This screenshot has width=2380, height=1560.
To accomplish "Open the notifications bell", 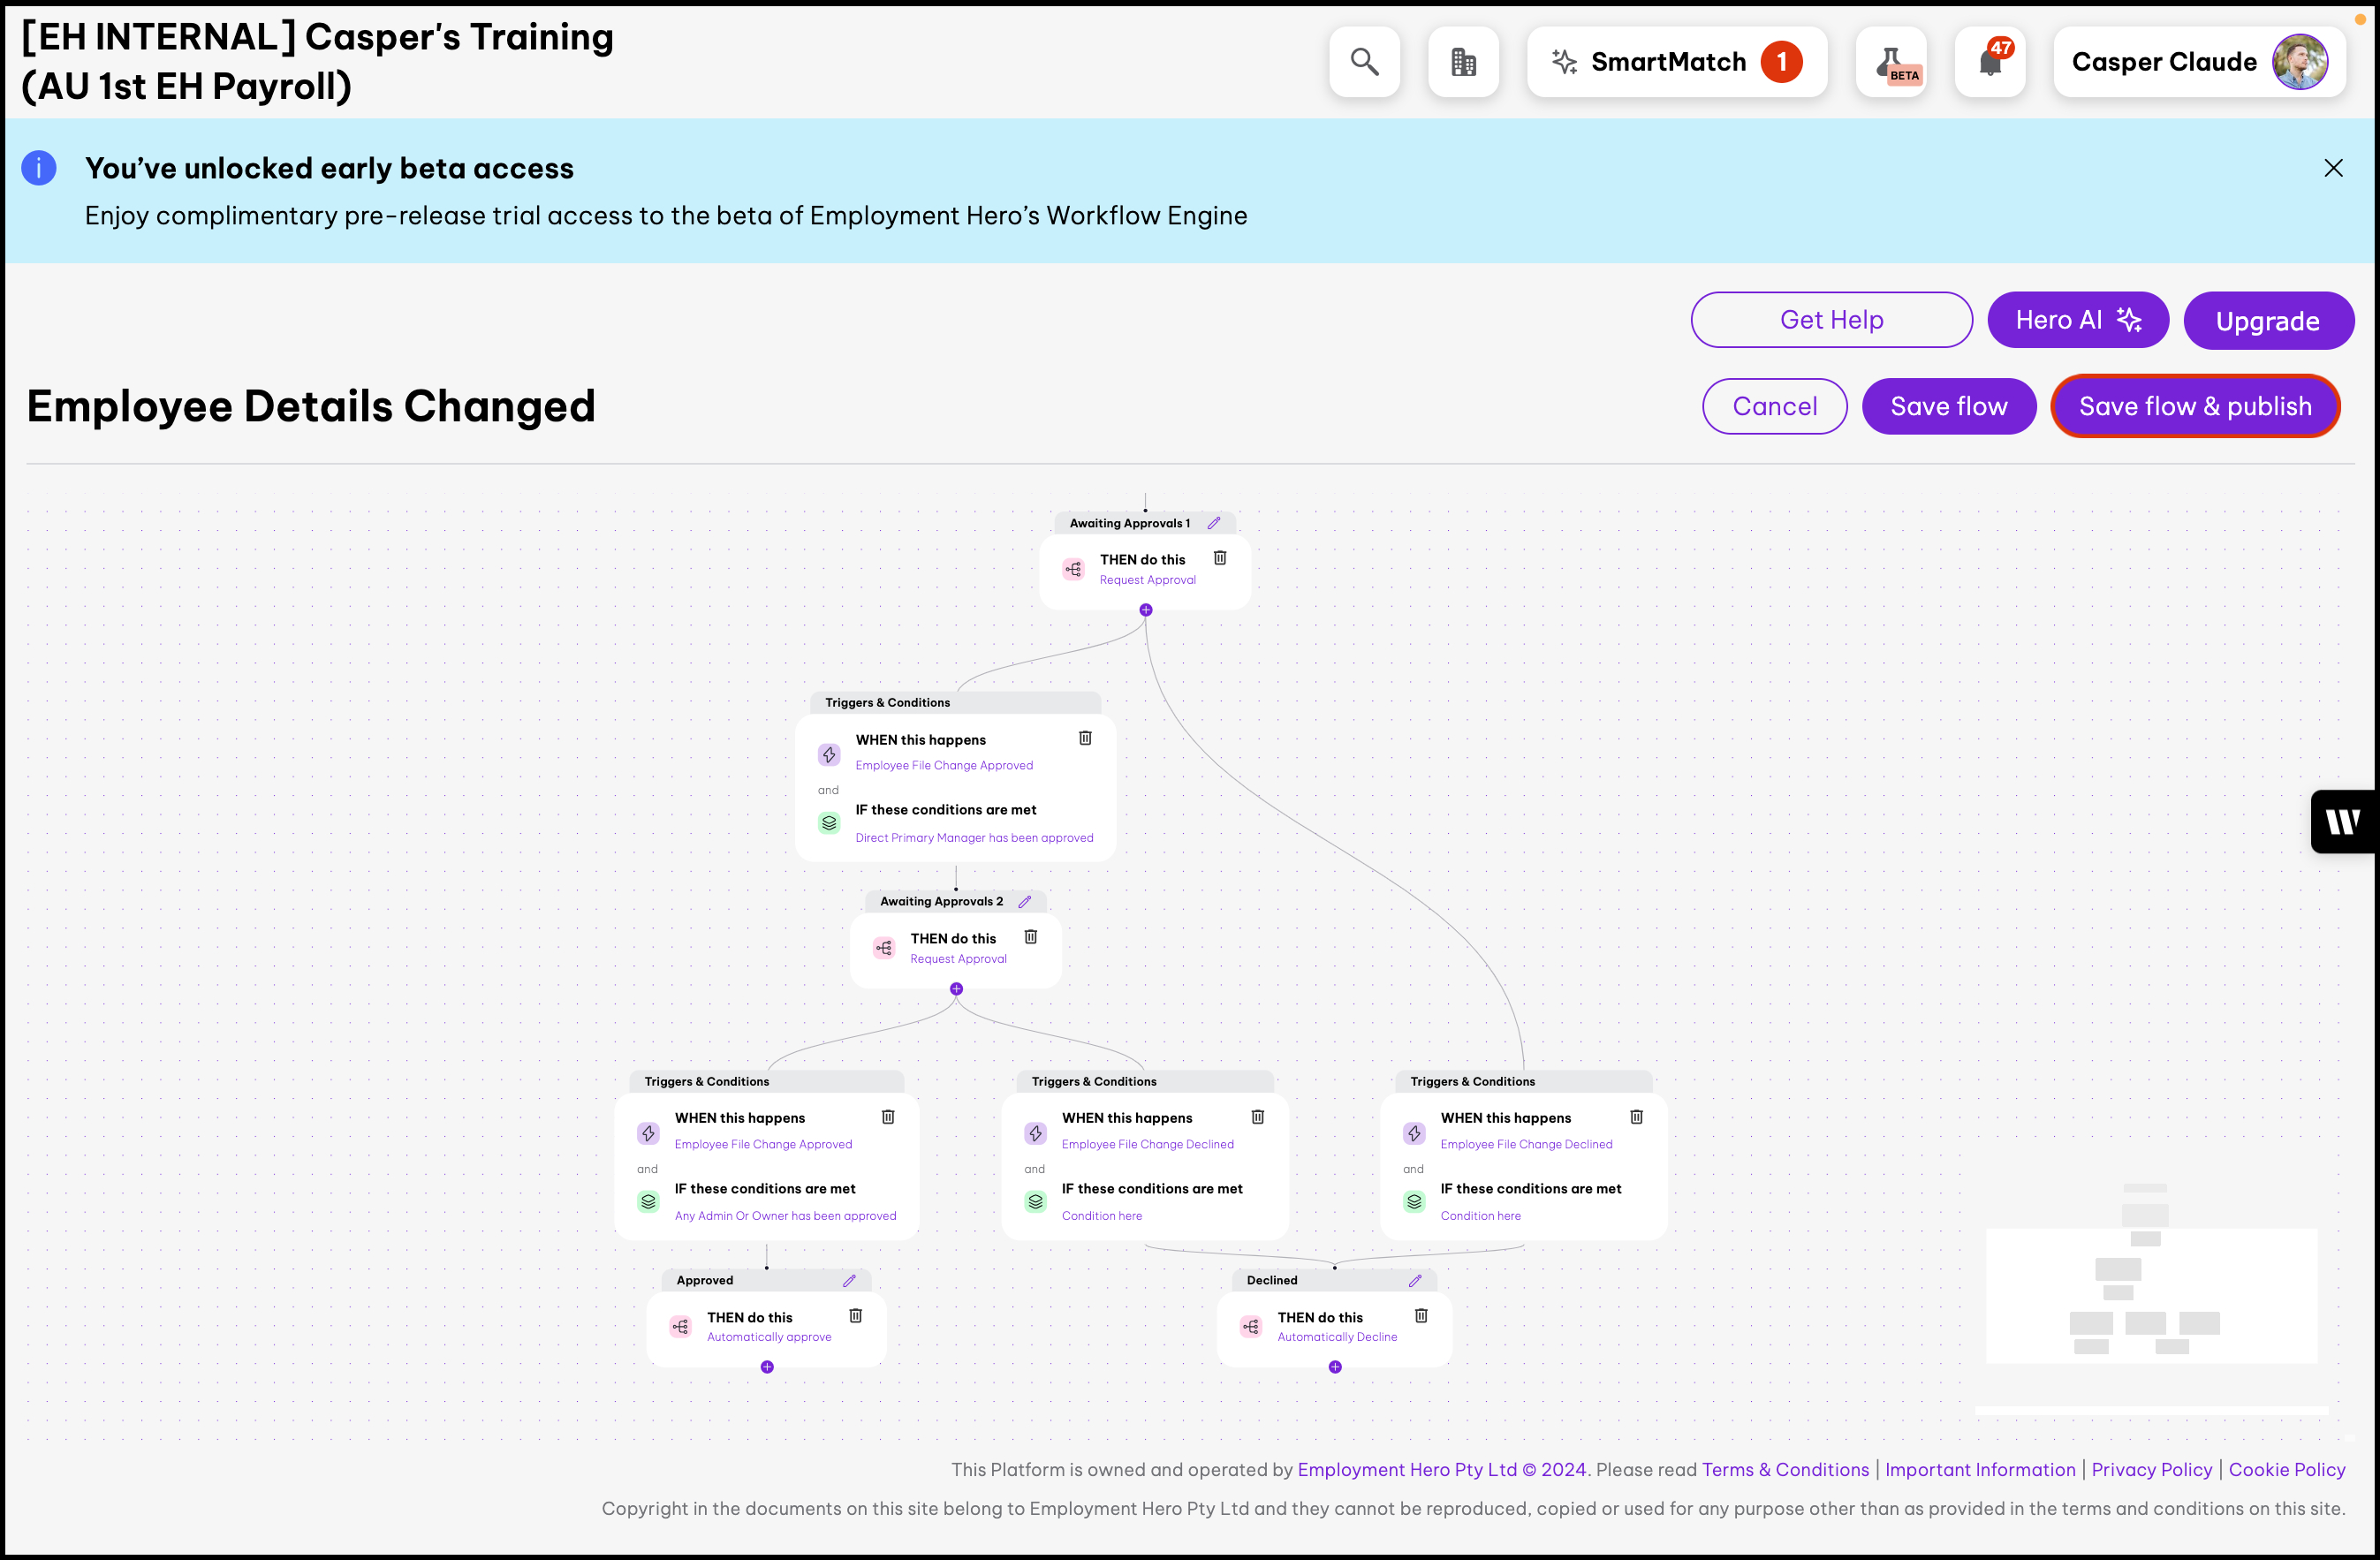I will [1989, 62].
